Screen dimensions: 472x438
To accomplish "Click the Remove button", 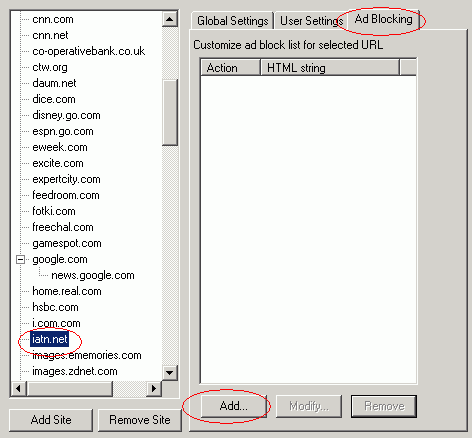I will pyautogui.click(x=384, y=406).
